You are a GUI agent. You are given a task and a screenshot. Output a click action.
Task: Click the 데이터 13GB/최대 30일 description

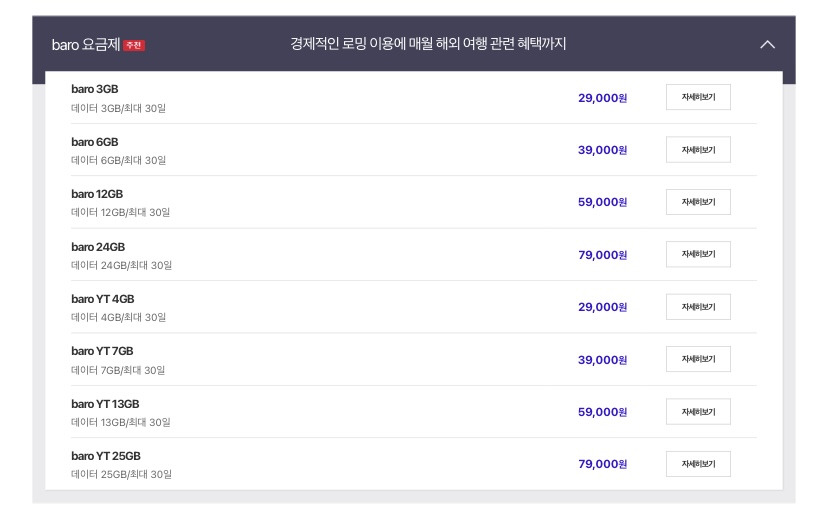coord(120,422)
